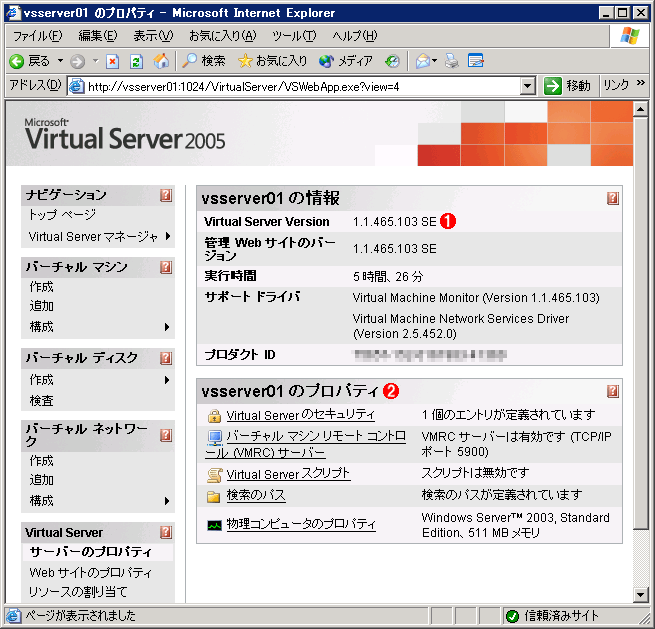Click monitor icon beside VMRC サーバー link

(215, 437)
